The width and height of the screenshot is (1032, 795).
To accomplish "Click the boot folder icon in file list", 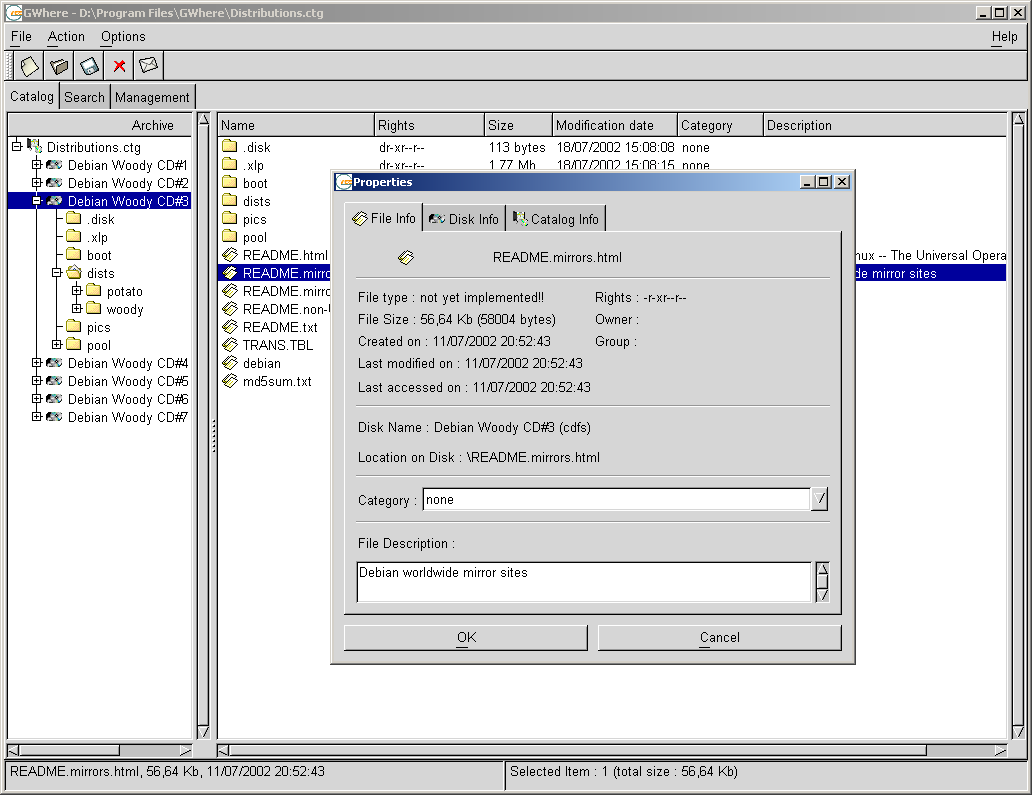I will (x=230, y=182).
